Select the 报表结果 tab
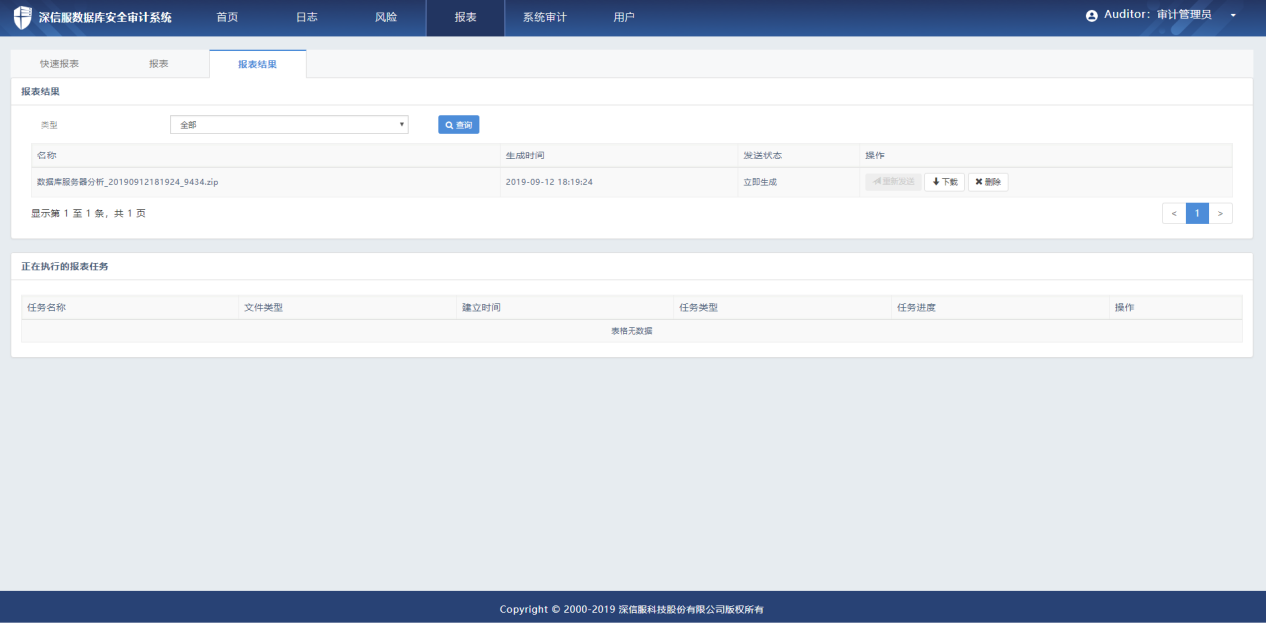The width and height of the screenshot is (1266, 624). click(257, 64)
